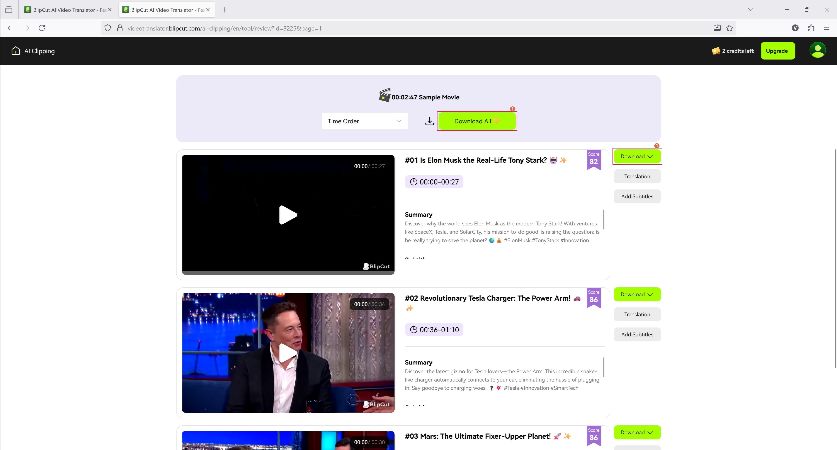The image size is (837, 450).
Task: Click the Upgrade button
Action: 777,51
